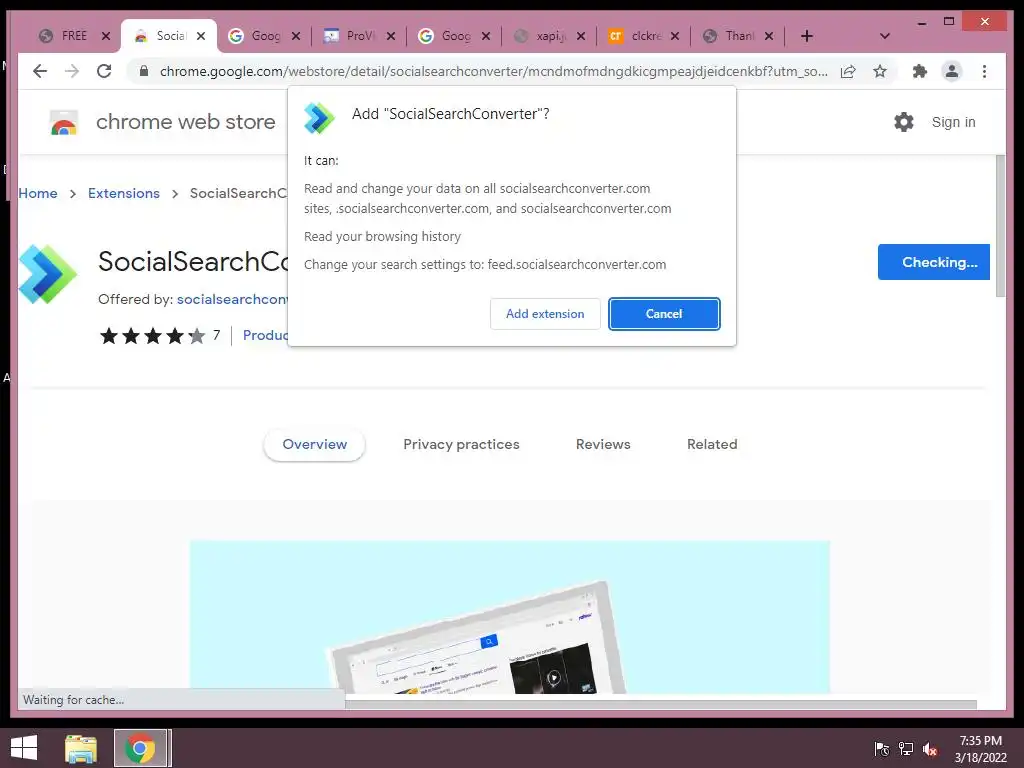This screenshot has width=1024, height=768.
Task: Click the star rating
Action: coord(152,336)
